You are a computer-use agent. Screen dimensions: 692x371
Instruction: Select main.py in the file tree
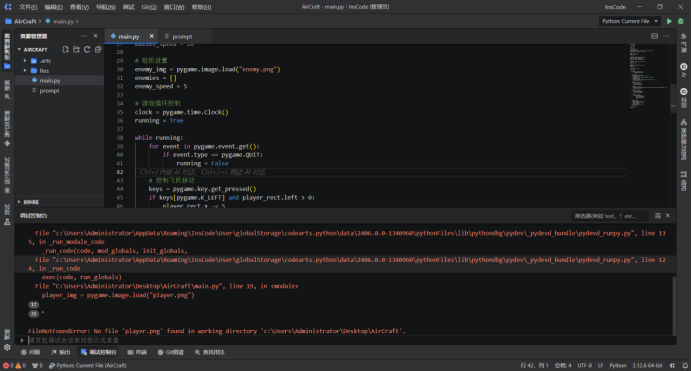pos(60,80)
